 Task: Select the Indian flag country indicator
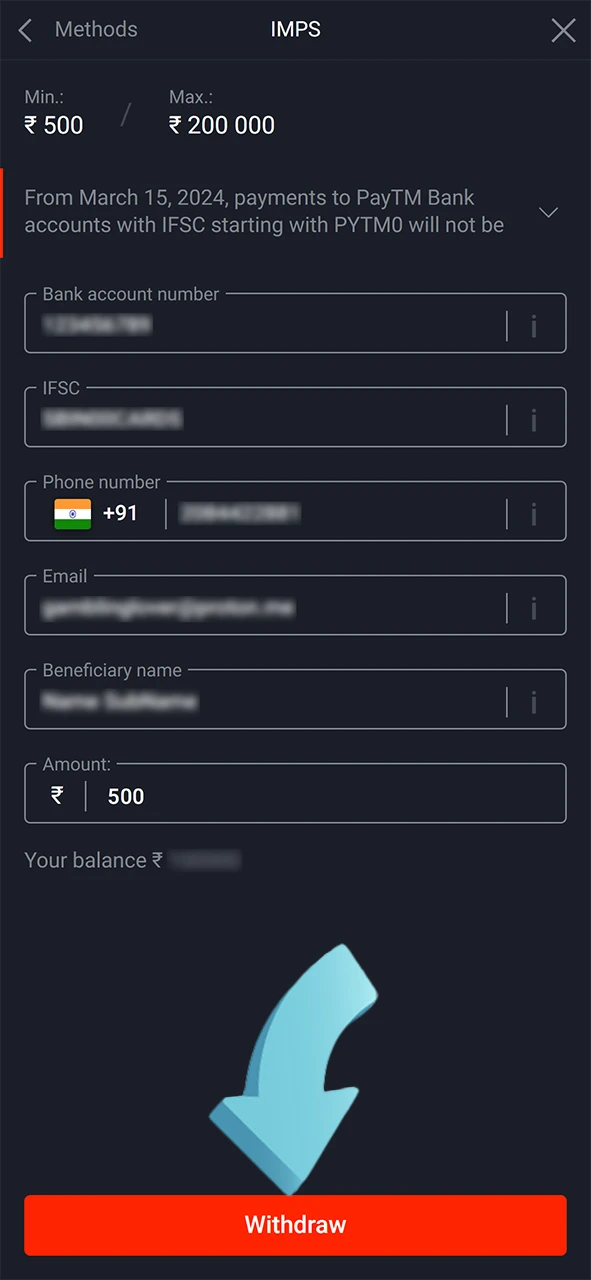[72, 512]
